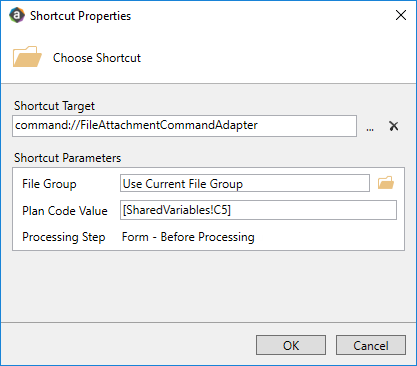417x366 pixels.
Task: Click the Shortcut Target label
Action: coord(54,106)
